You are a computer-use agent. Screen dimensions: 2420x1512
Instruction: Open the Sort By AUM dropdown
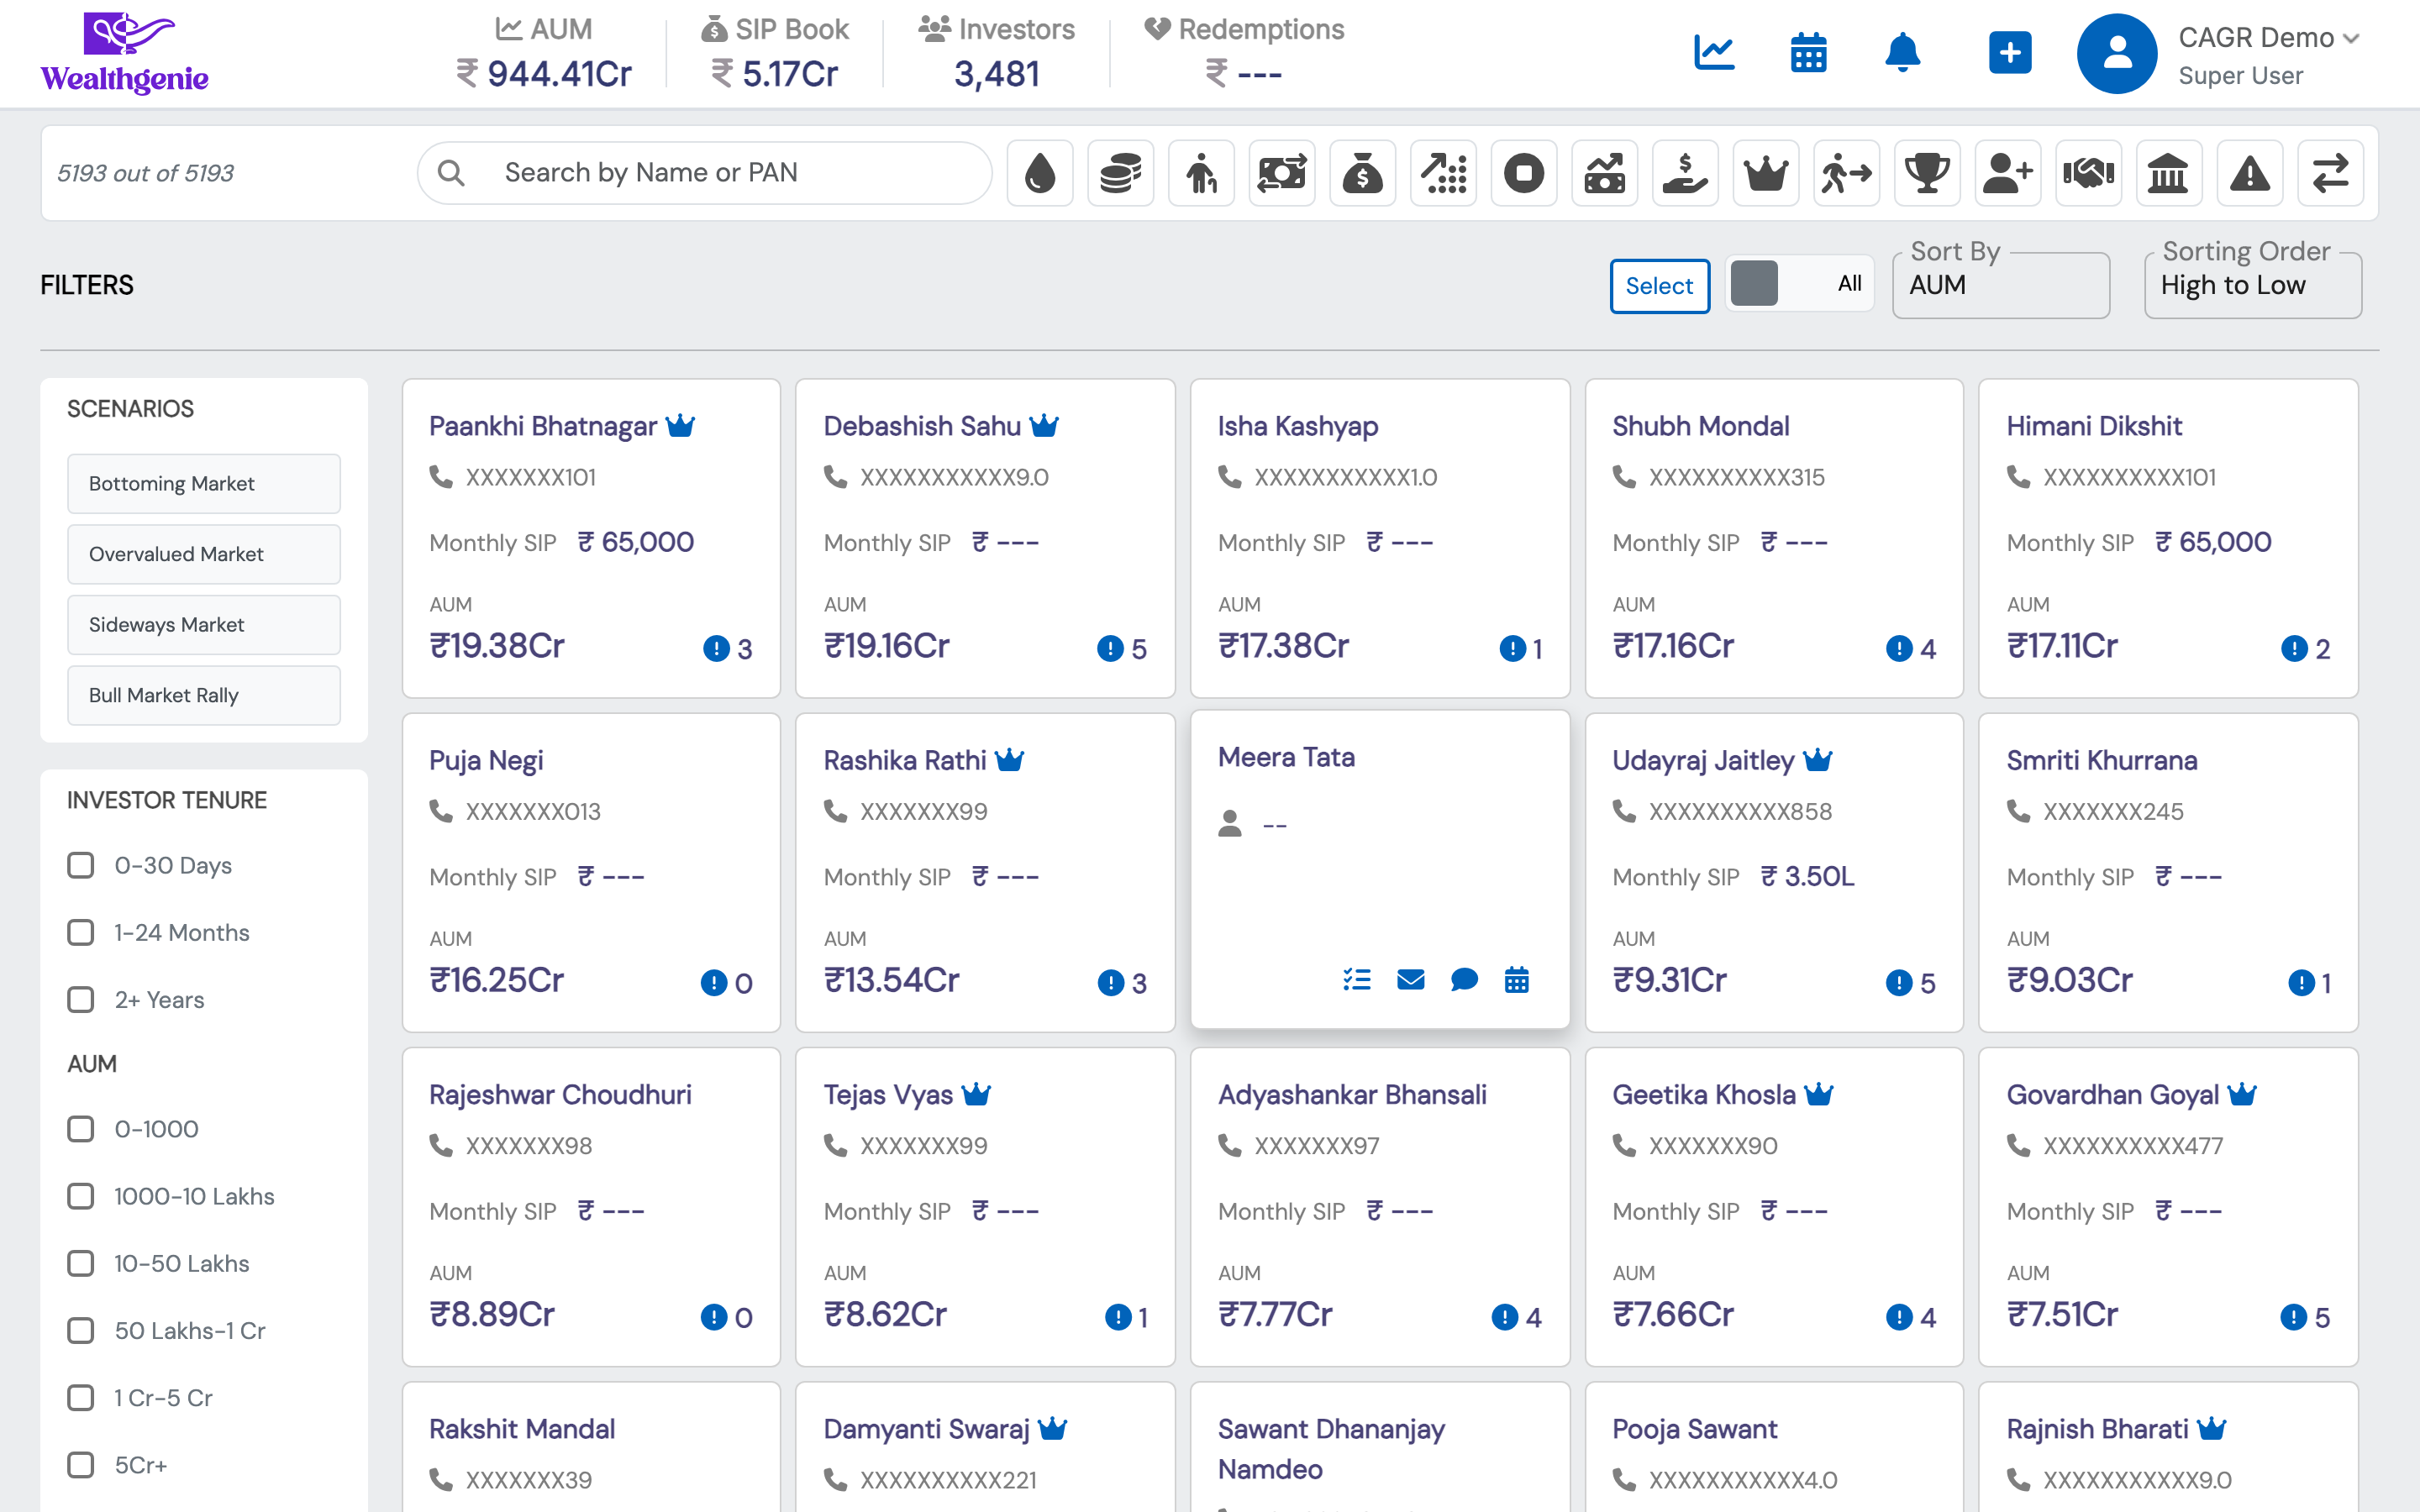[x=2000, y=286]
